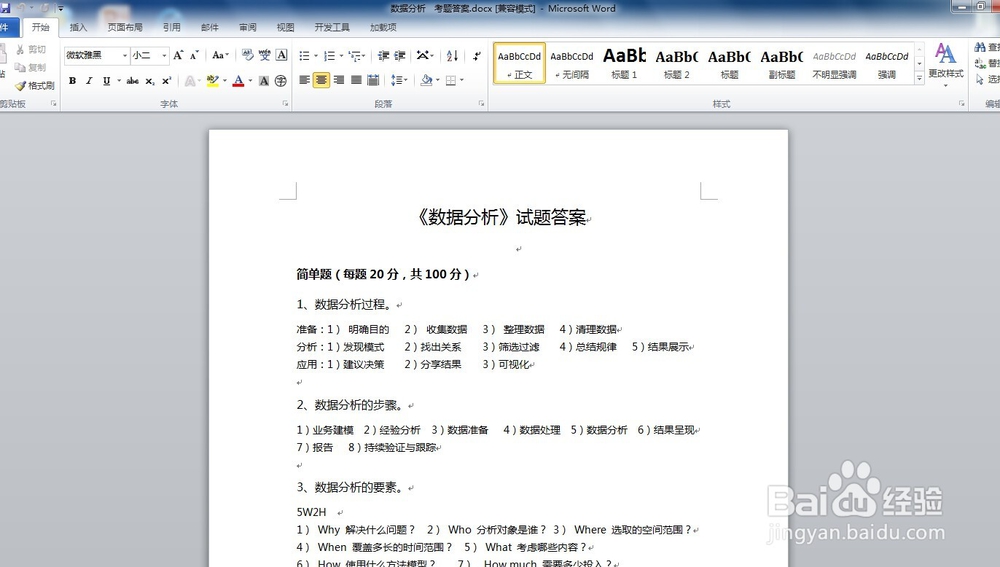
Task: Open the 审阅 (Review) tab
Action: (x=247, y=27)
